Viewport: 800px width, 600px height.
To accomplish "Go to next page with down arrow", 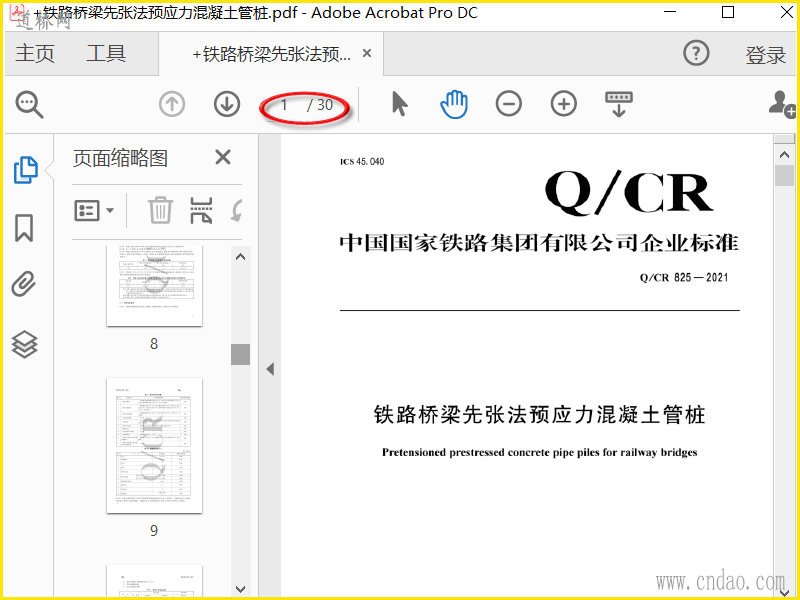I will click(x=227, y=105).
